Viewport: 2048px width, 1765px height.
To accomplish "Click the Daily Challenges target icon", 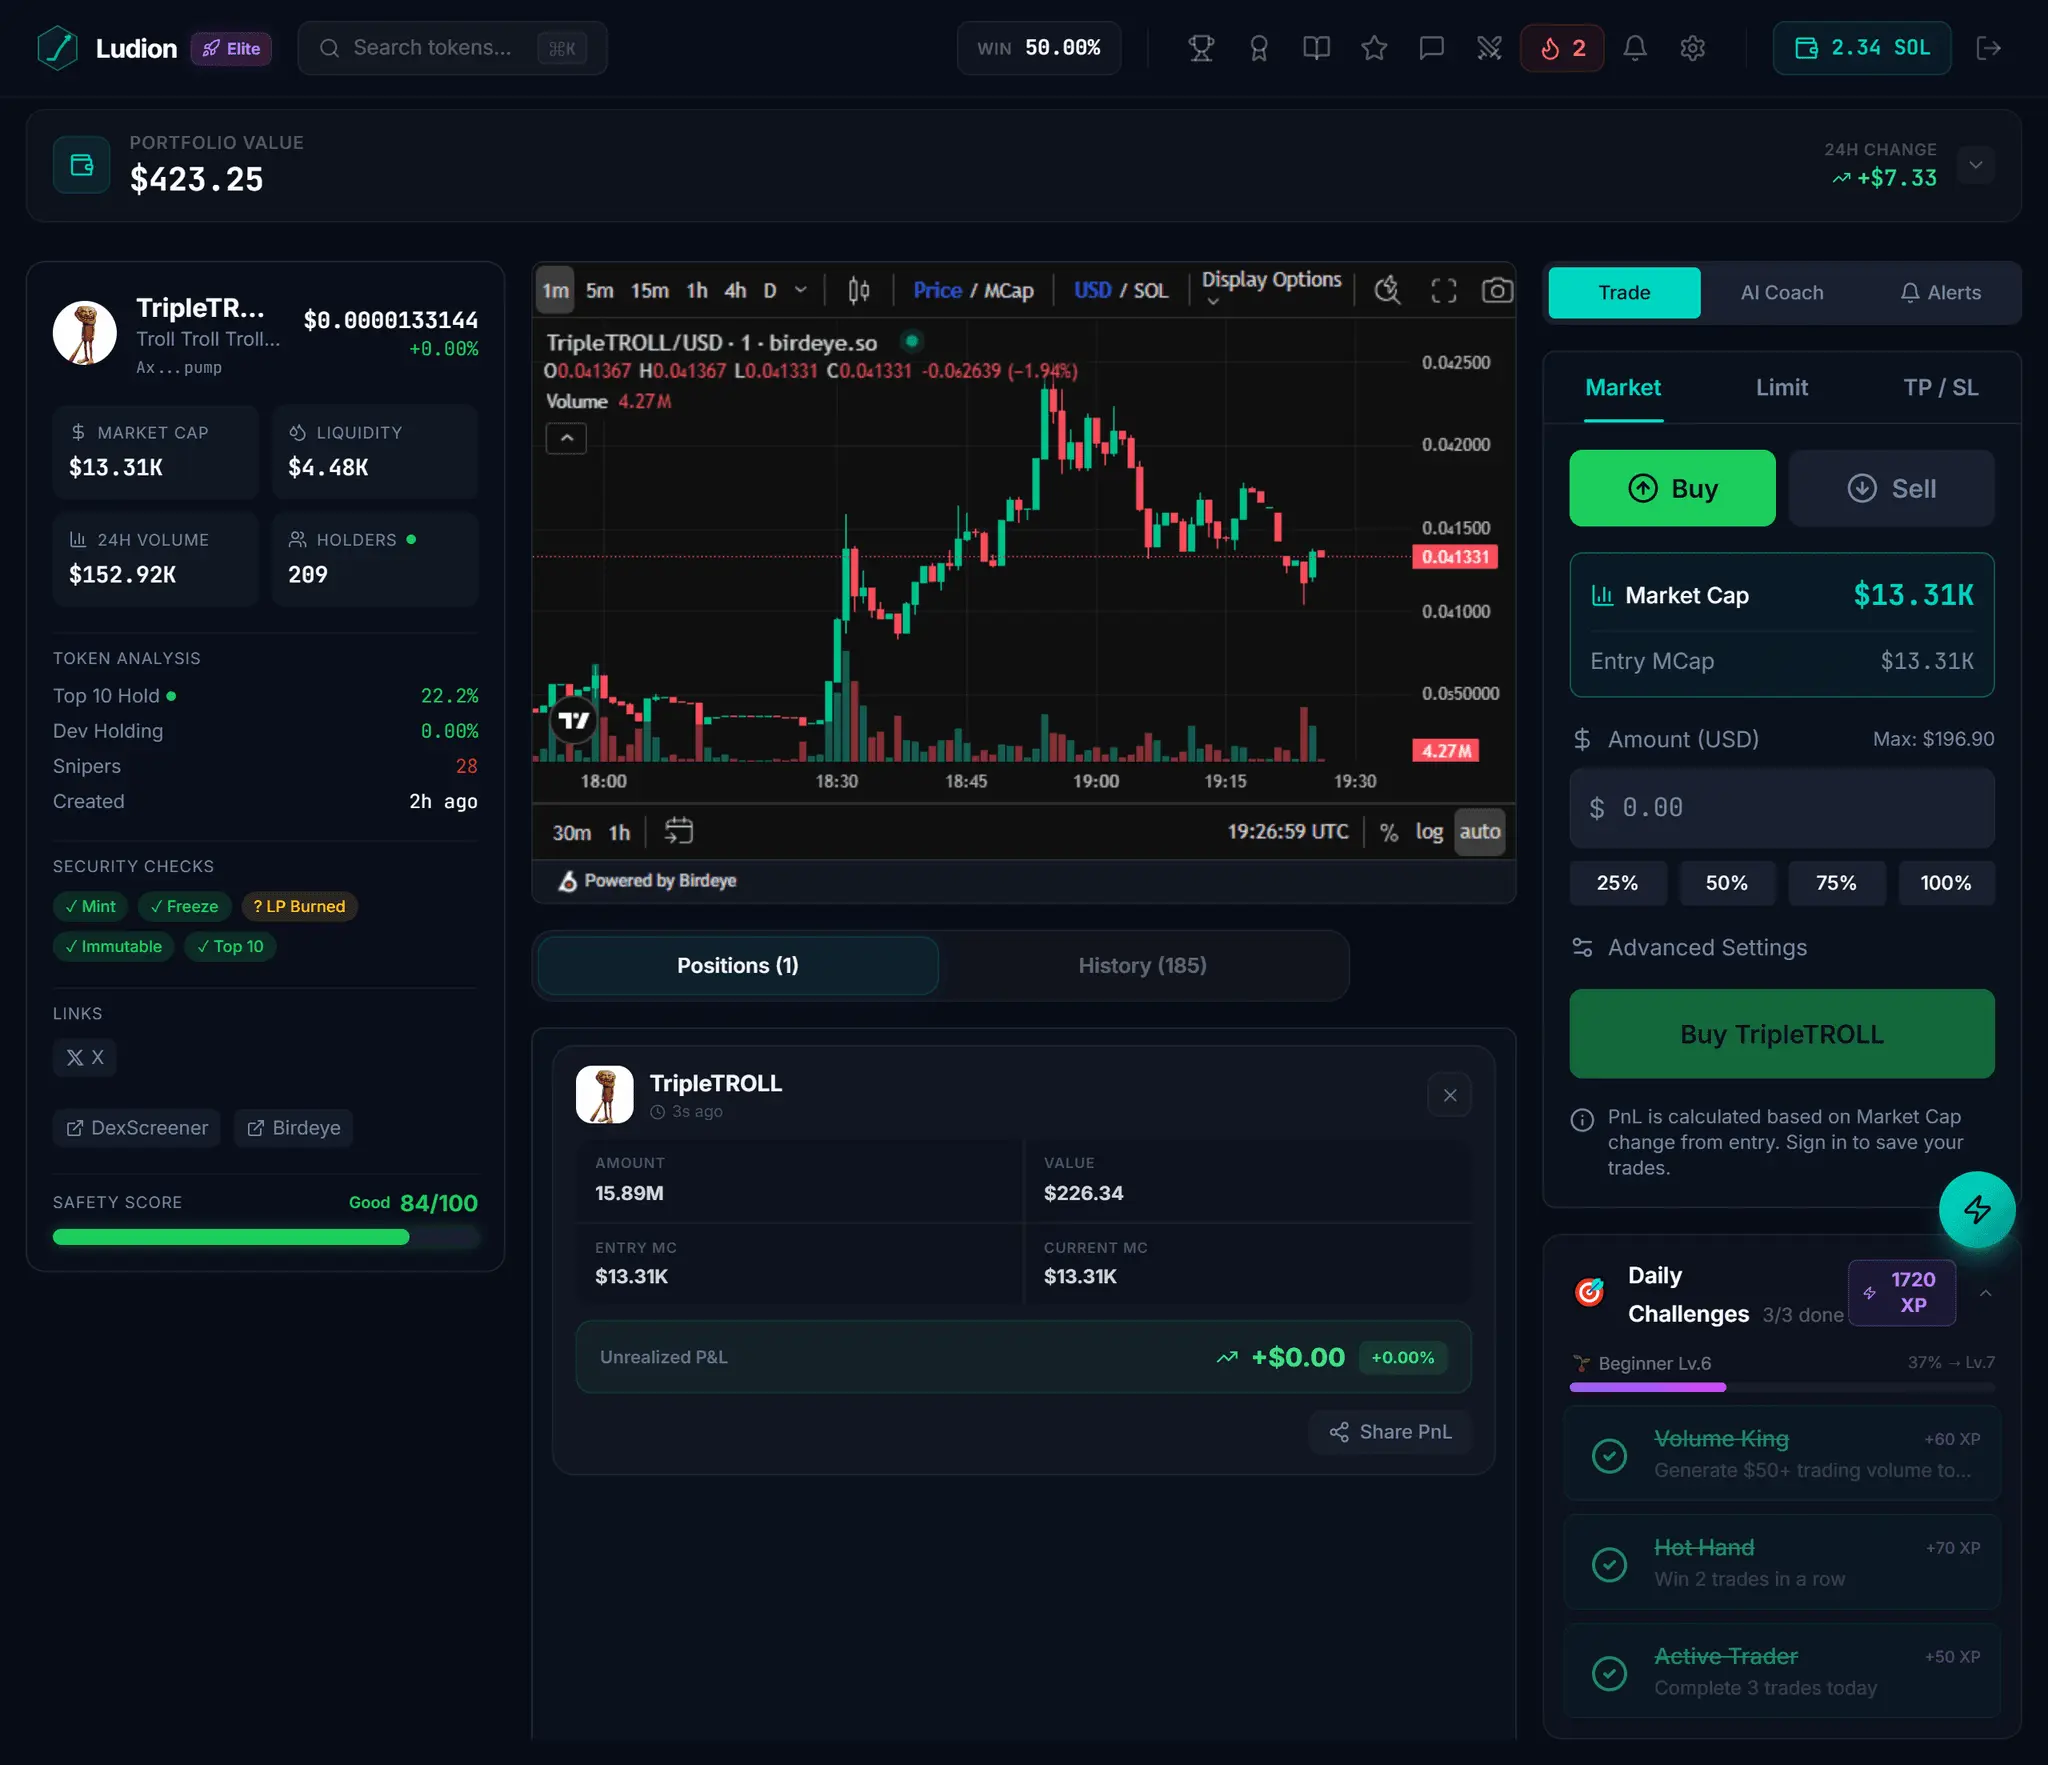I will pos(1590,1292).
